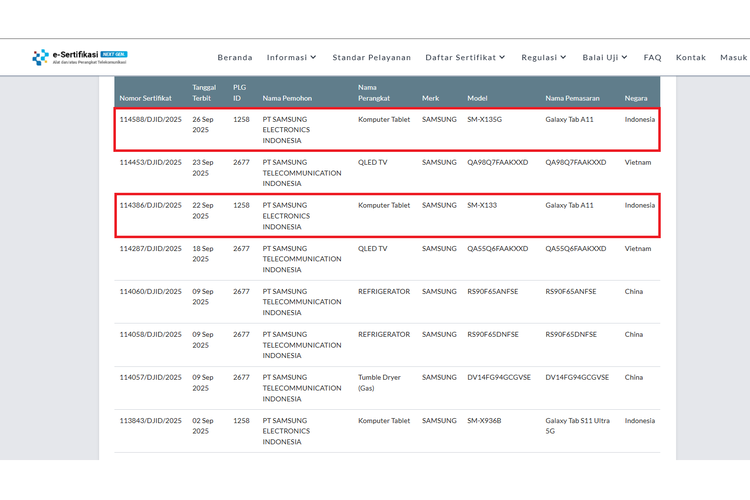750x500 pixels.
Task: Click the 22 Sep 2025 date cell
Action: coord(203,211)
